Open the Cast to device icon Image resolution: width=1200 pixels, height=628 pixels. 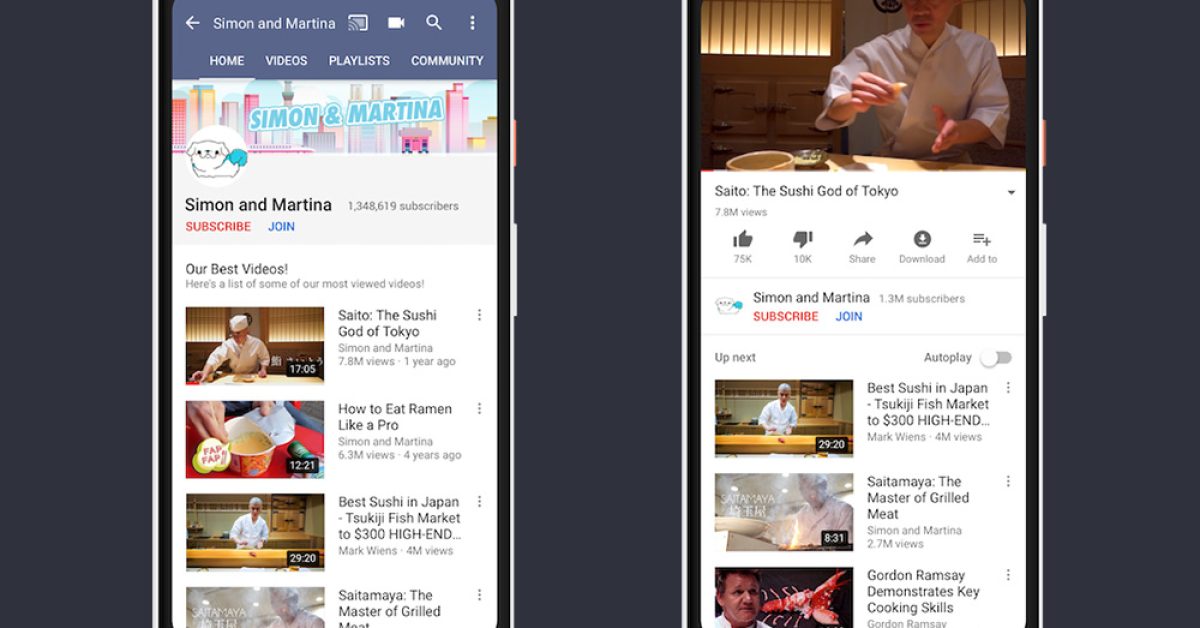(x=357, y=23)
